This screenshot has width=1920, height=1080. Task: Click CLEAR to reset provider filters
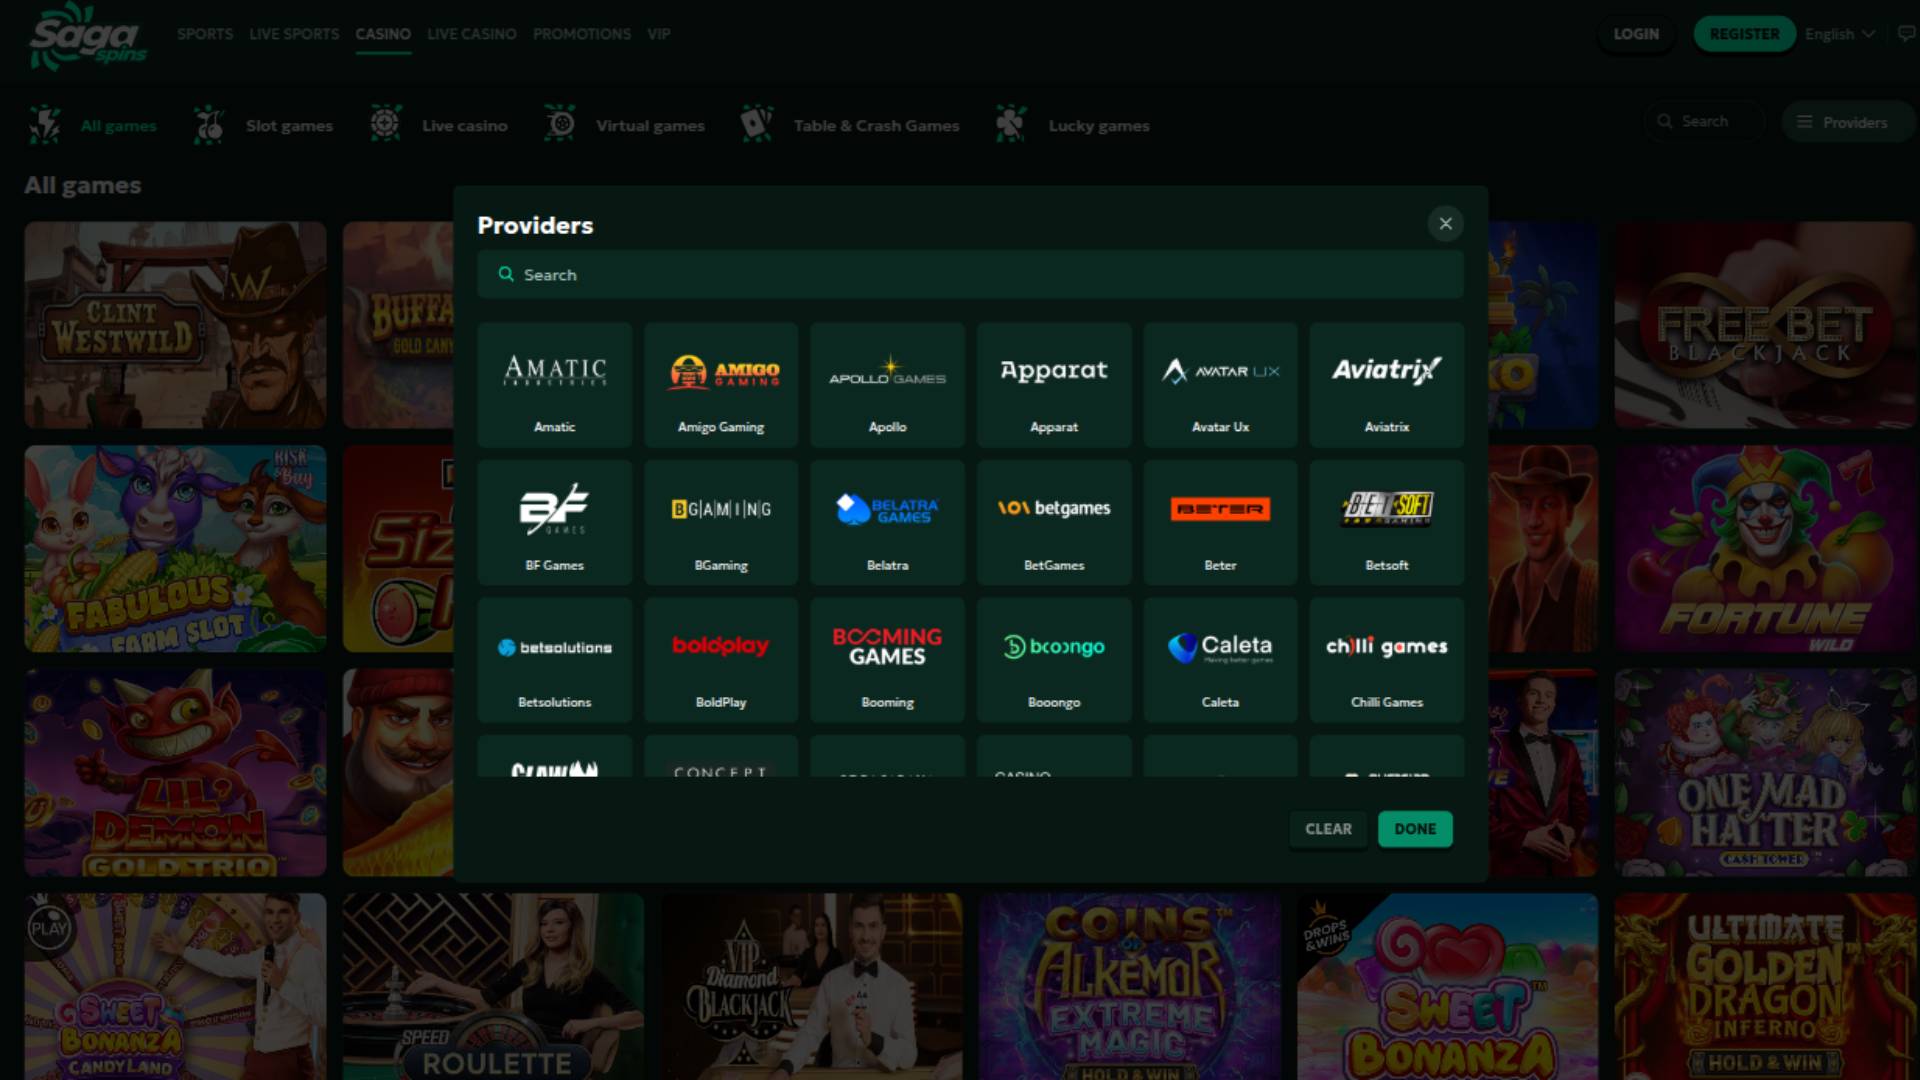click(x=1328, y=828)
